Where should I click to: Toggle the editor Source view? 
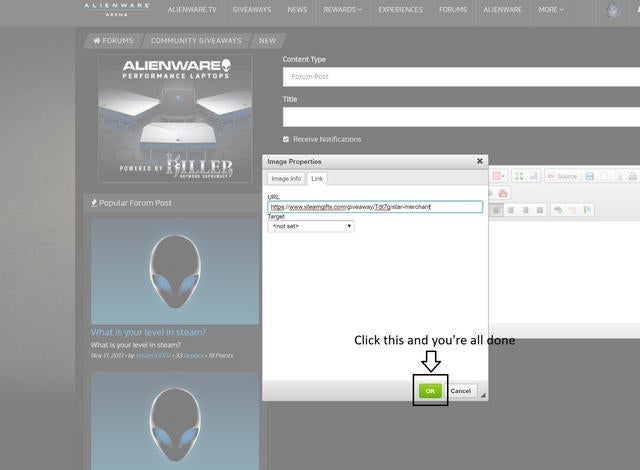pyautogui.click(x=562, y=176)
